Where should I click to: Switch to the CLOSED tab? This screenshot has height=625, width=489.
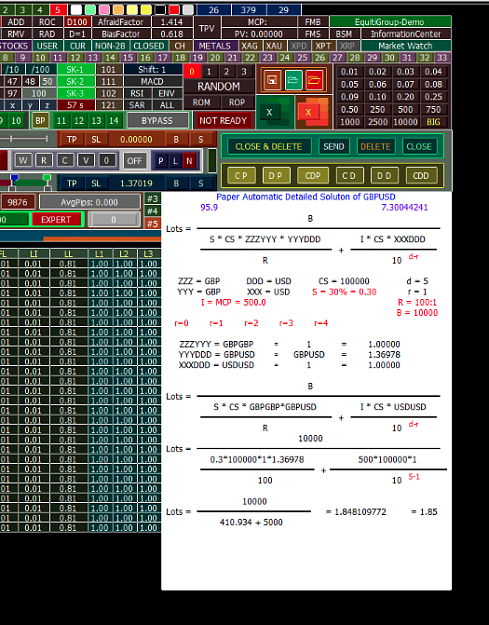[x=149, y=46]
